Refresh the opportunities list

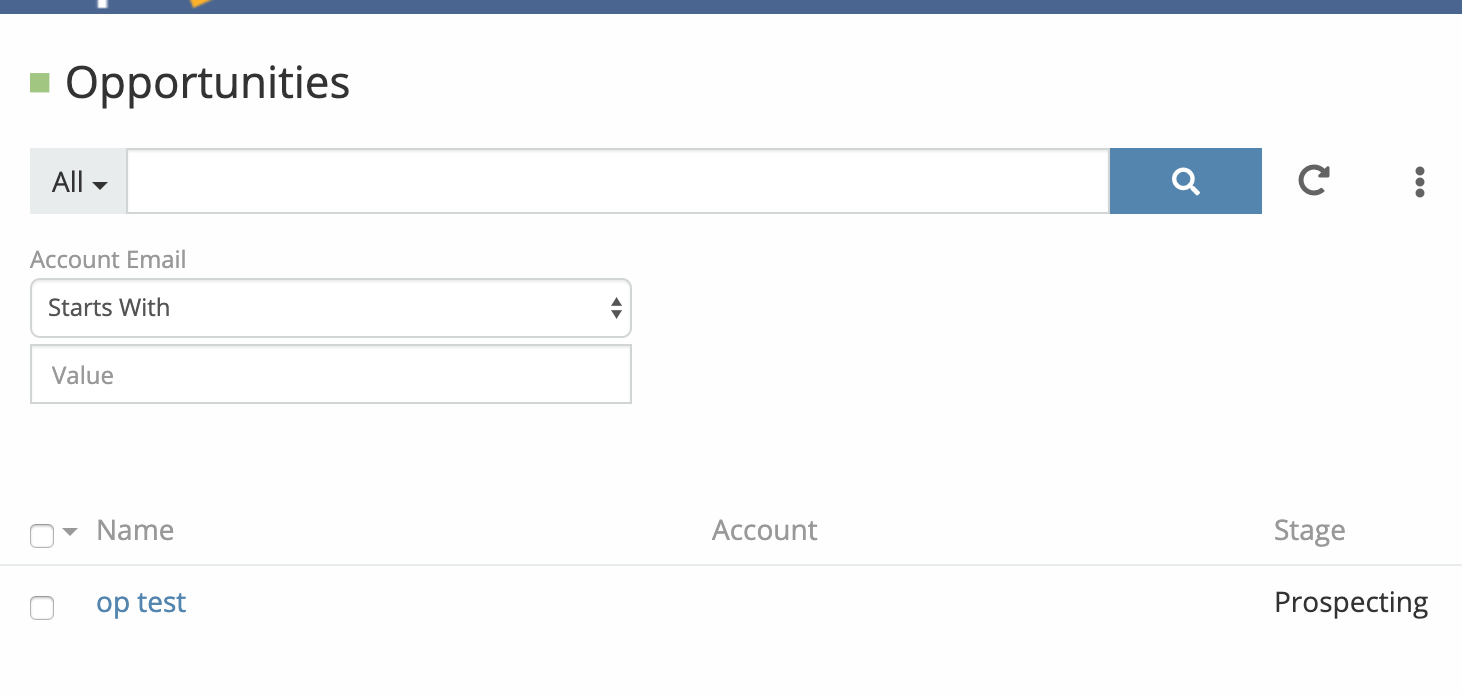coord(1313,181)
